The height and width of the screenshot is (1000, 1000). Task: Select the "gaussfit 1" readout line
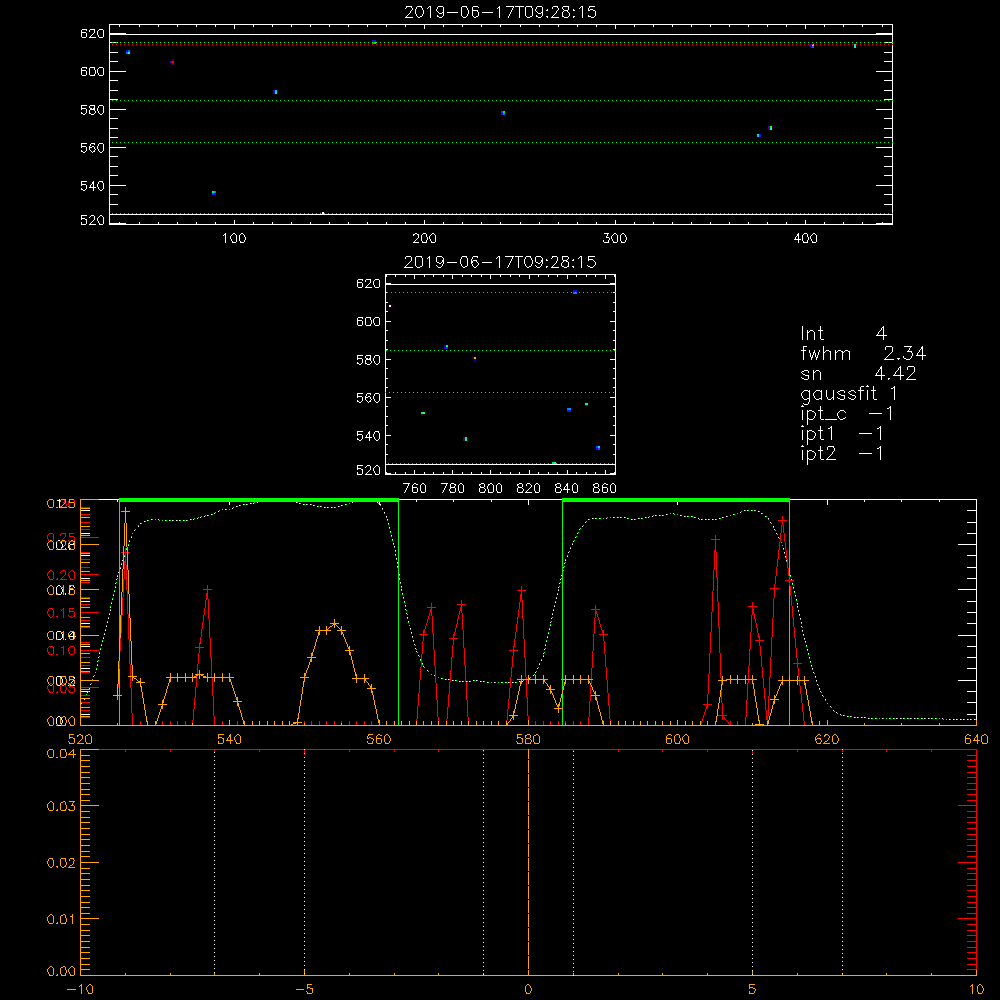pos(849,393)
